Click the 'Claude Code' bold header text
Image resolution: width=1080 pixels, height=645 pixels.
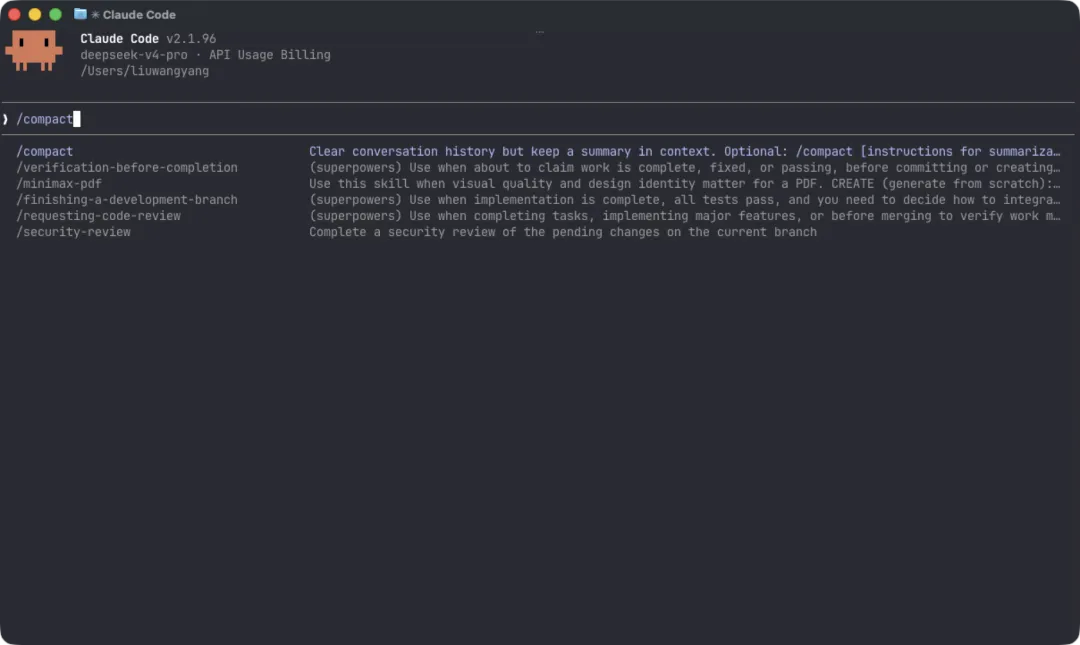119,39
